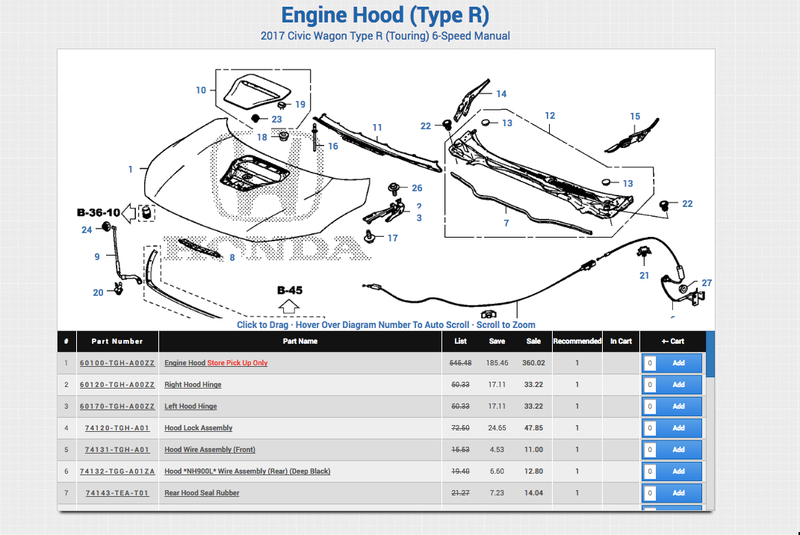Select diagram callout number 3
Viewport: 800px width, 535px height.
419,218
